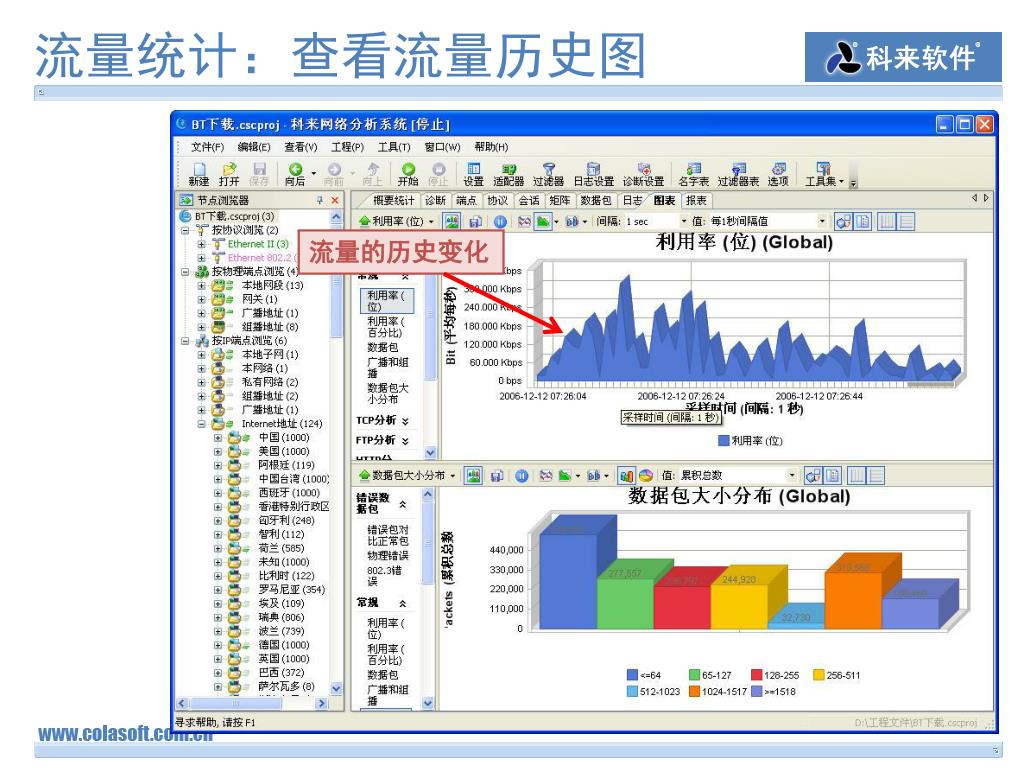Screen dimensions: 1024x768
Task: Click the 128-255 red legend swatch
Action: [x=757, y=675]
